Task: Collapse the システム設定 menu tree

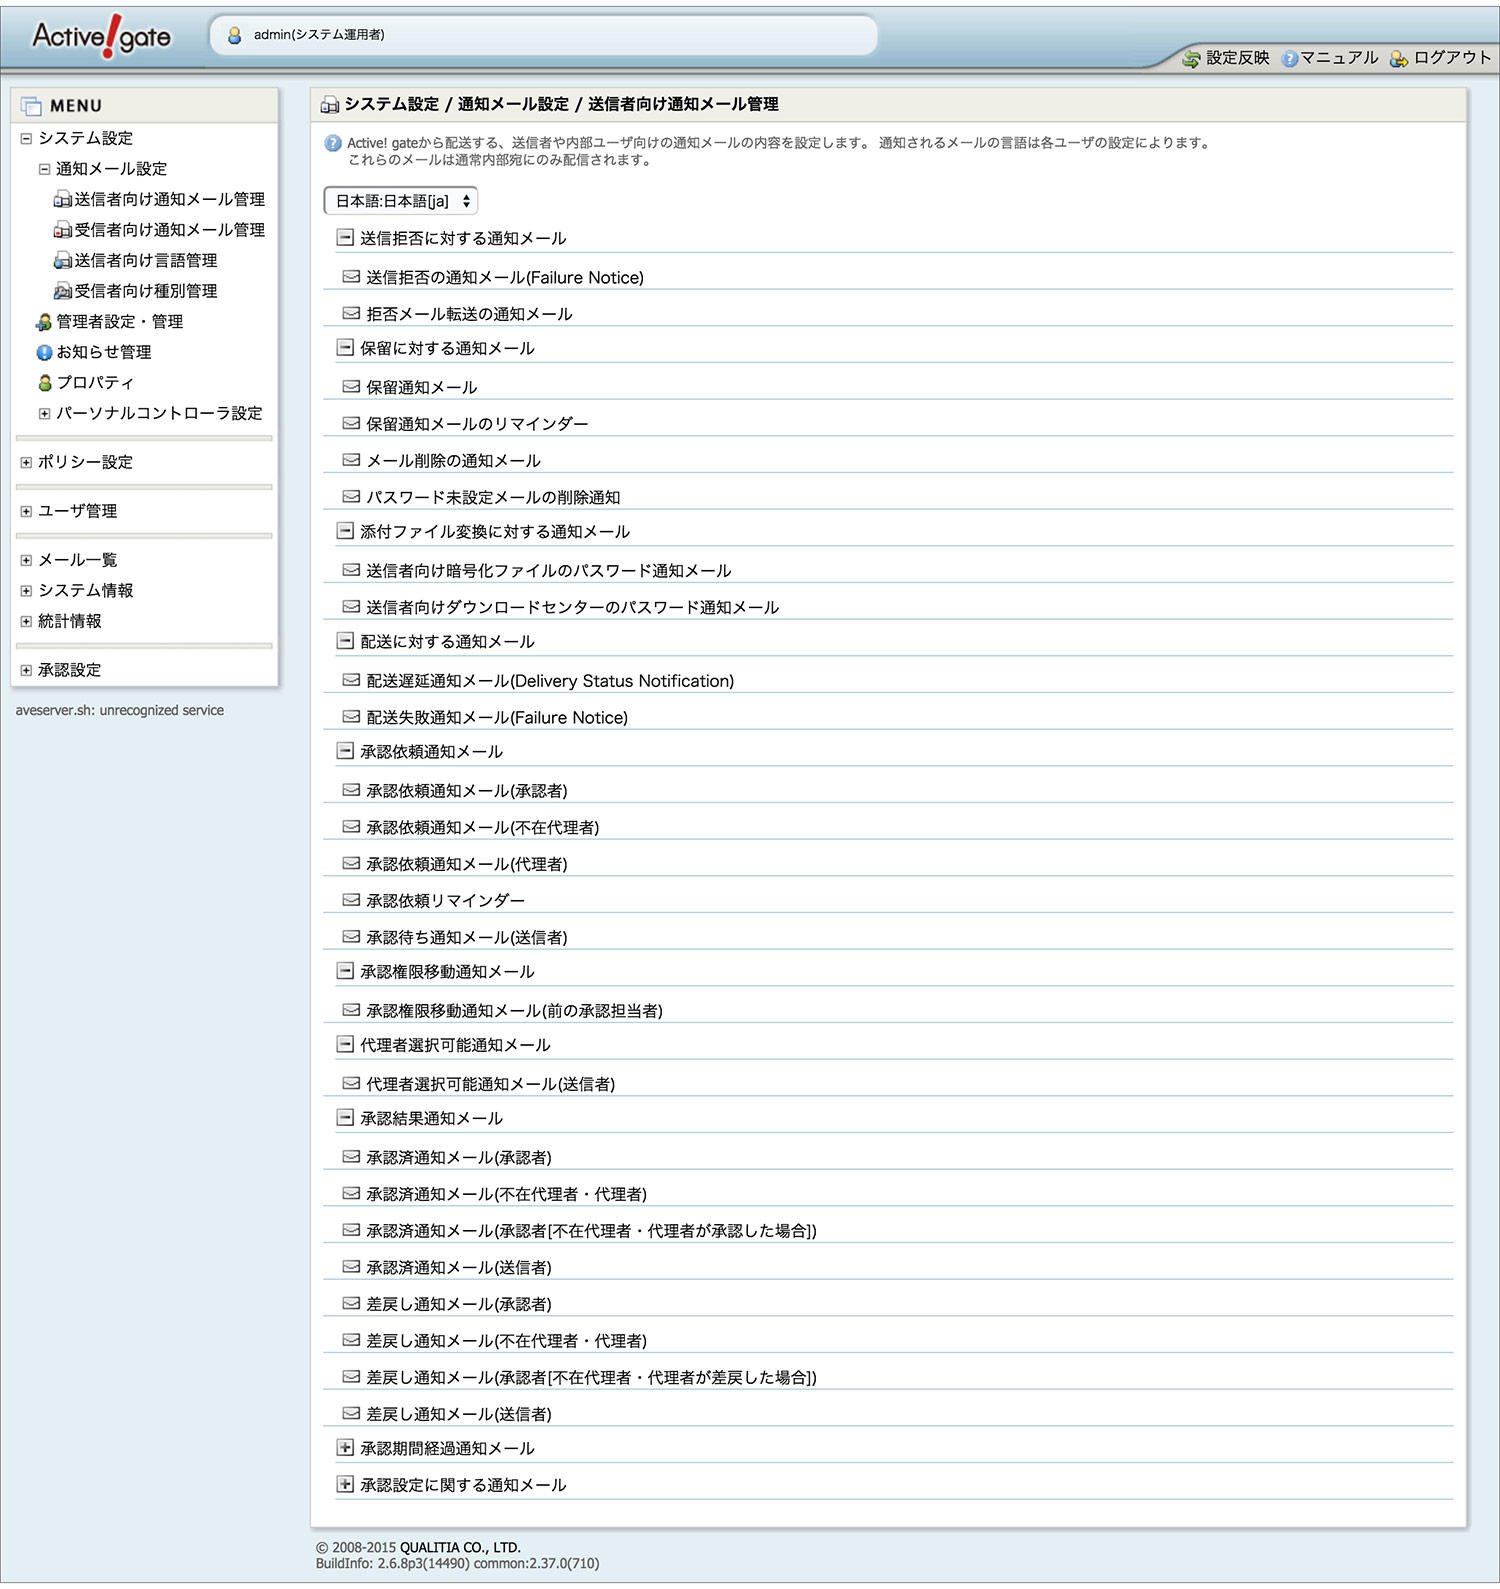Action: [x=26, y=139]
